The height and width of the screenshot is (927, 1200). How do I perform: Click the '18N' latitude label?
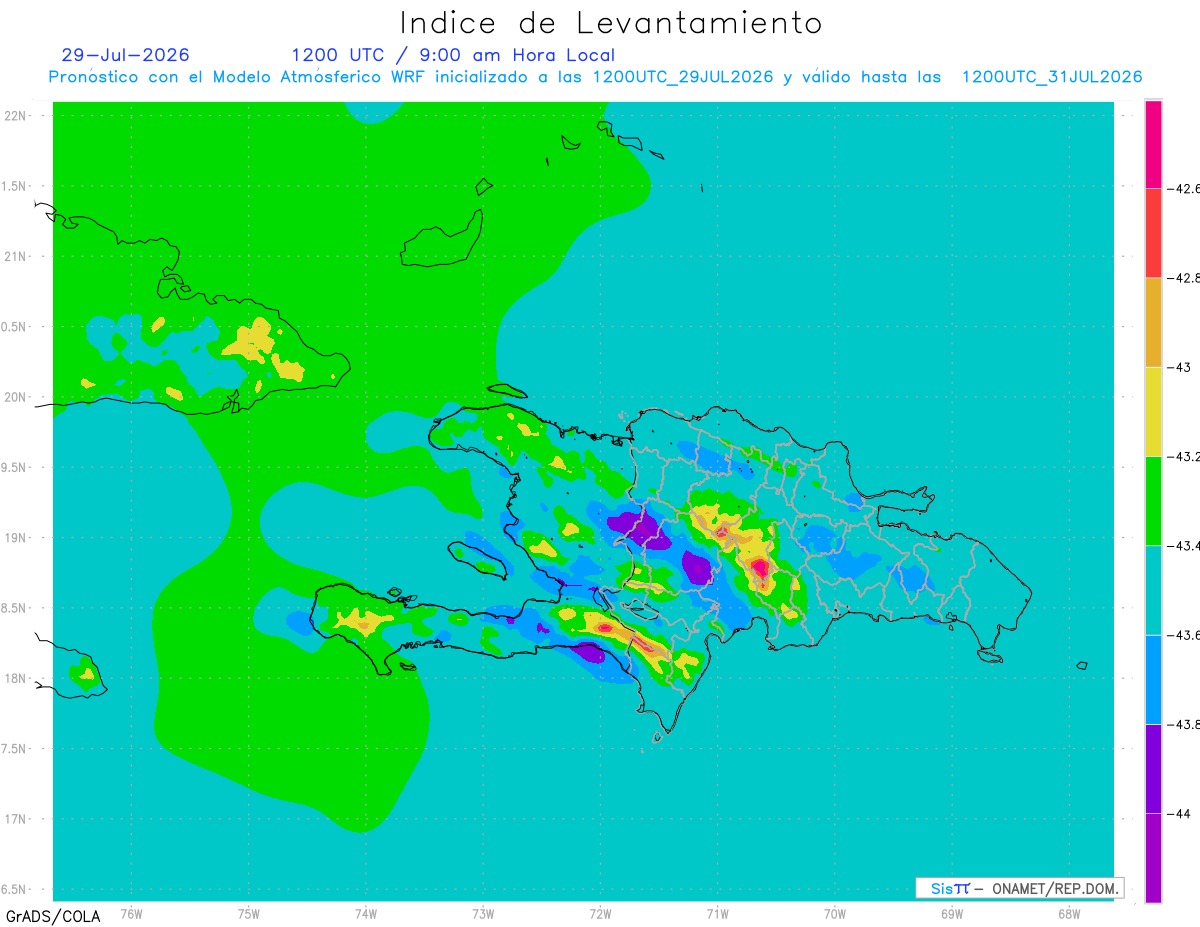[x=17, y=678]
